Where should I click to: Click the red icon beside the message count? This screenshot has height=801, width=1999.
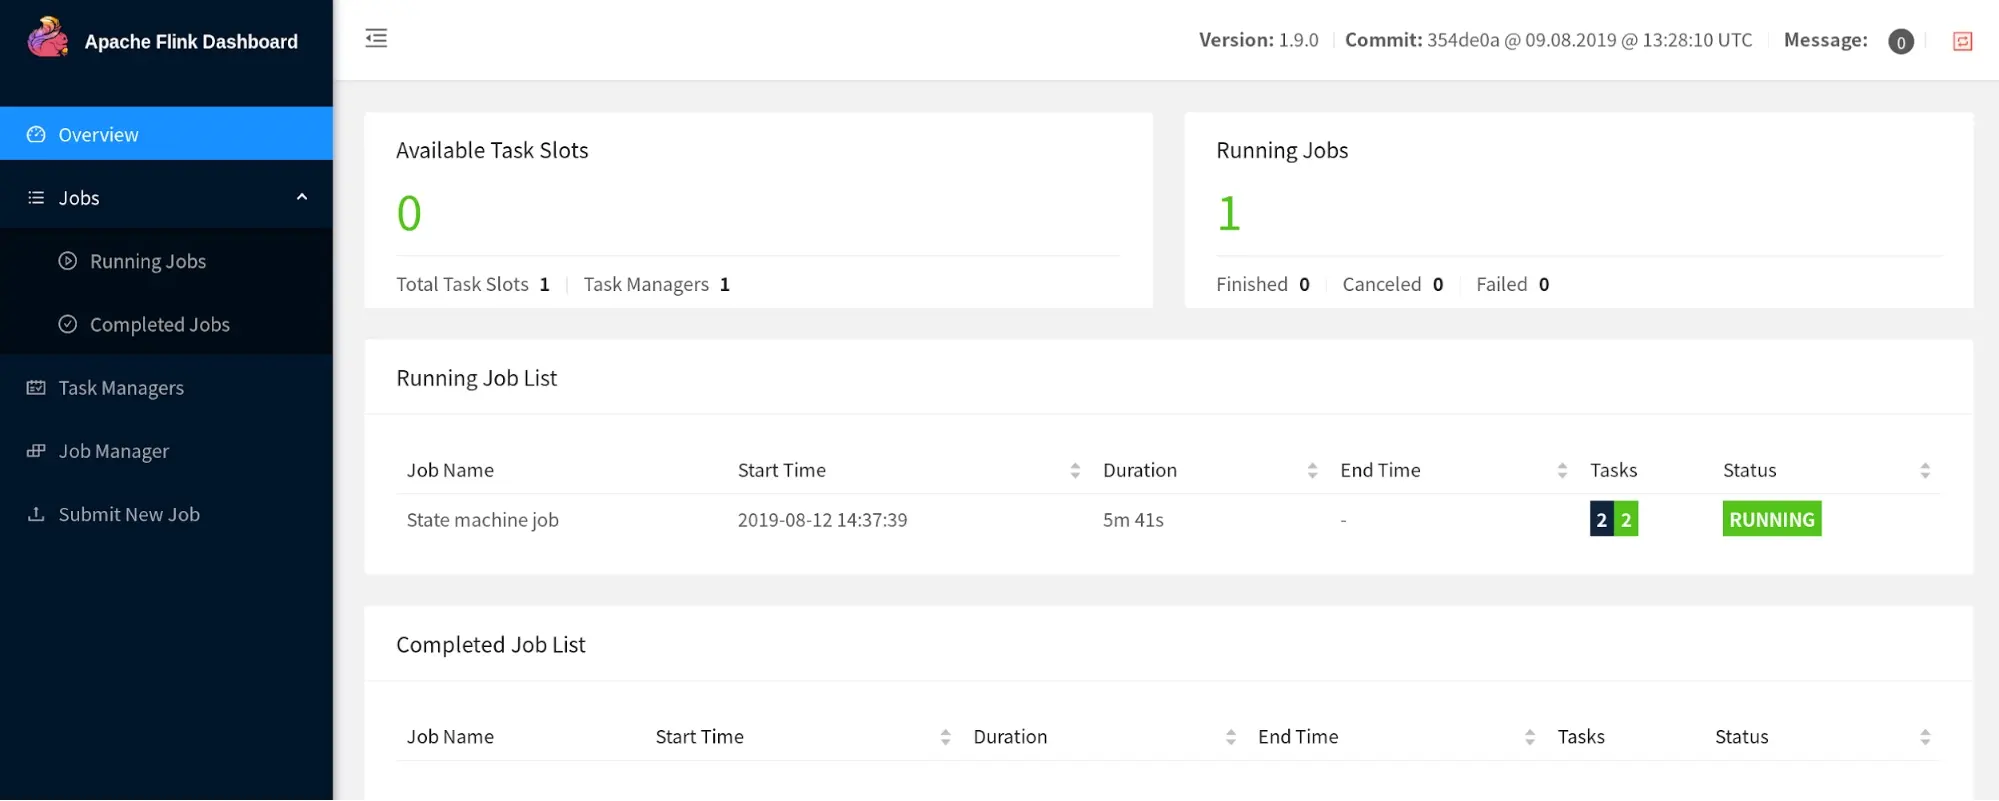1962,41
